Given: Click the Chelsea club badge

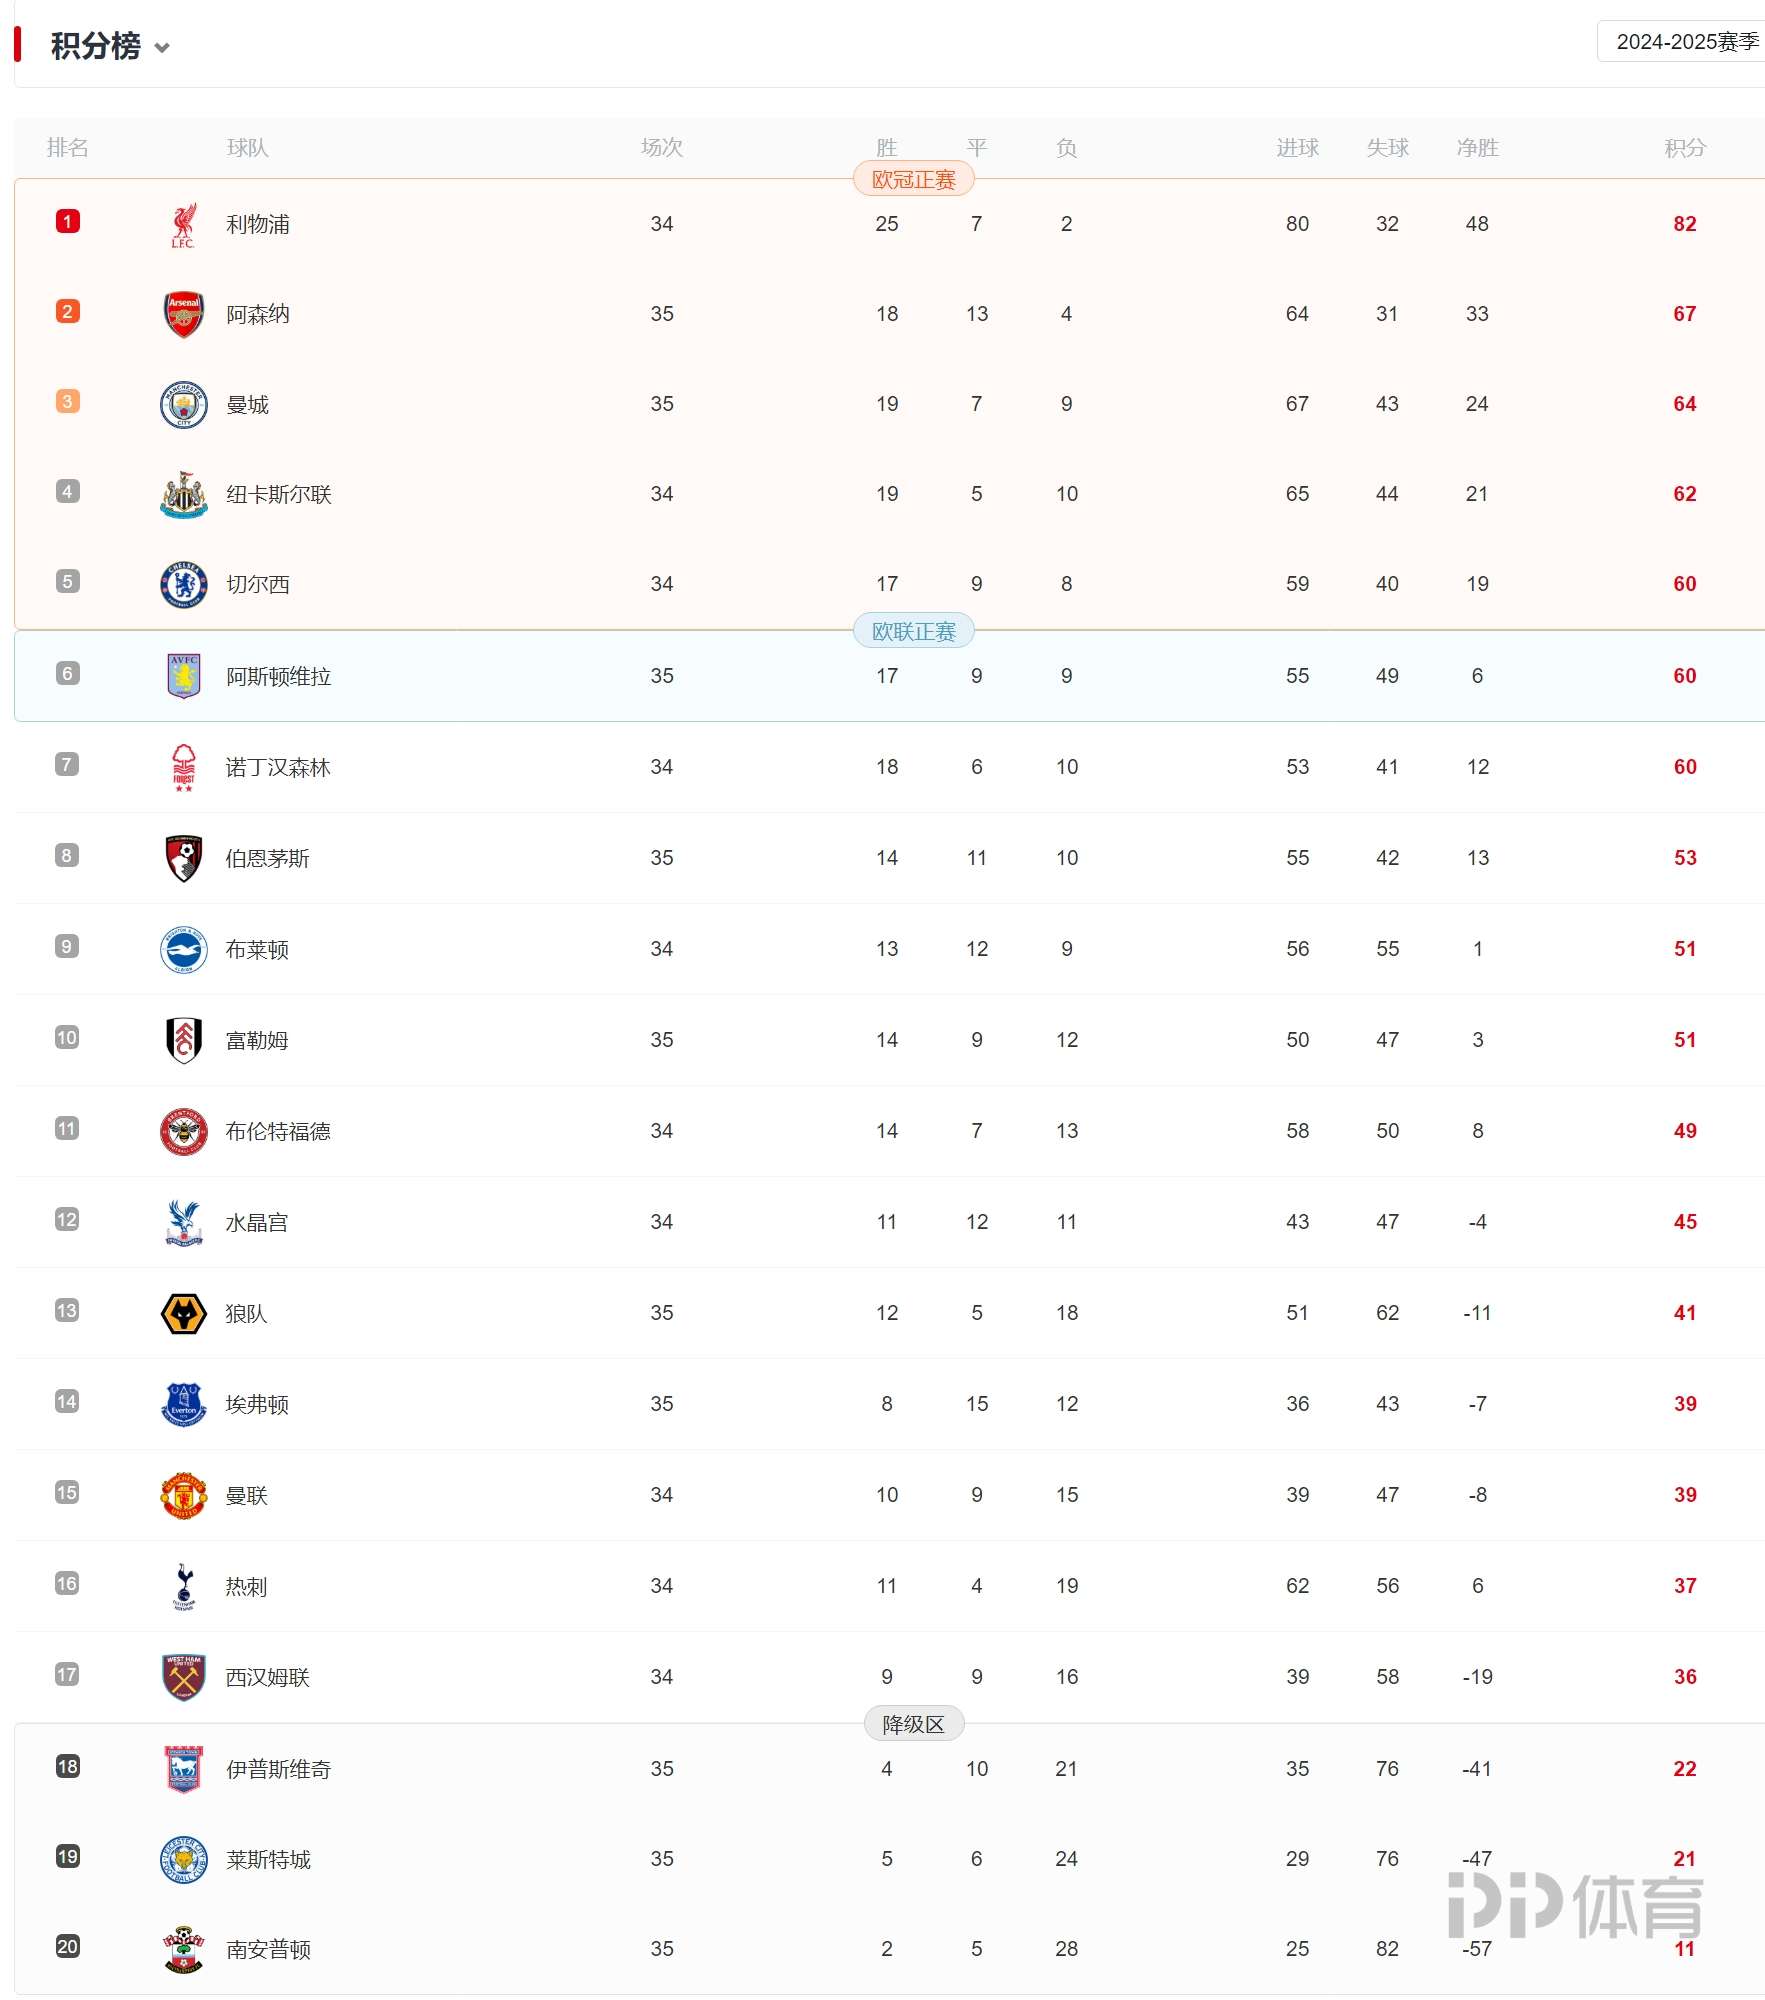Looking at the screenshot, I should point(183,584).
